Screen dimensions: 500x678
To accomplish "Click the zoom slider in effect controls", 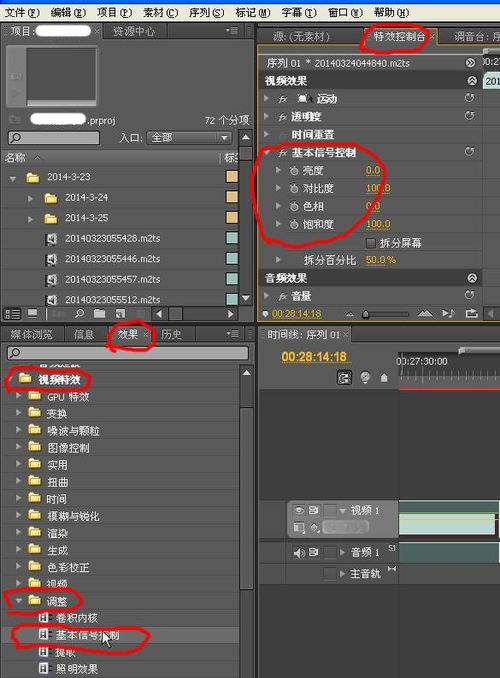I will point(385,314).
